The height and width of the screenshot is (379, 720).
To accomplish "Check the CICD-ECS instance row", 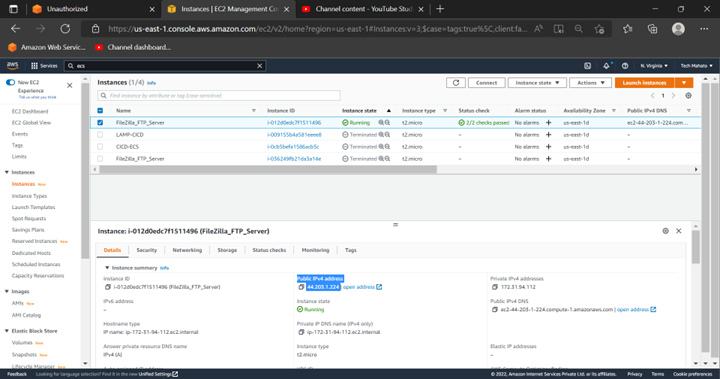I will (100, 147).
